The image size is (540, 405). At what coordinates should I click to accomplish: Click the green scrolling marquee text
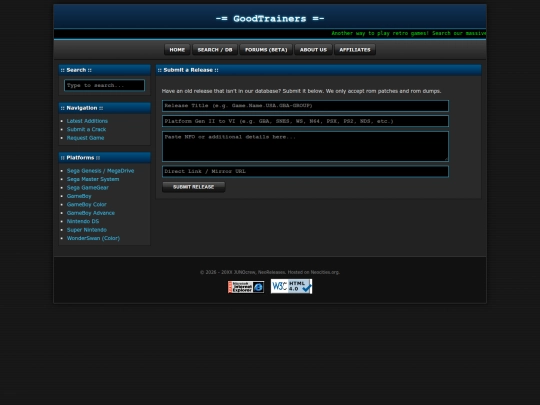point(408,33)
